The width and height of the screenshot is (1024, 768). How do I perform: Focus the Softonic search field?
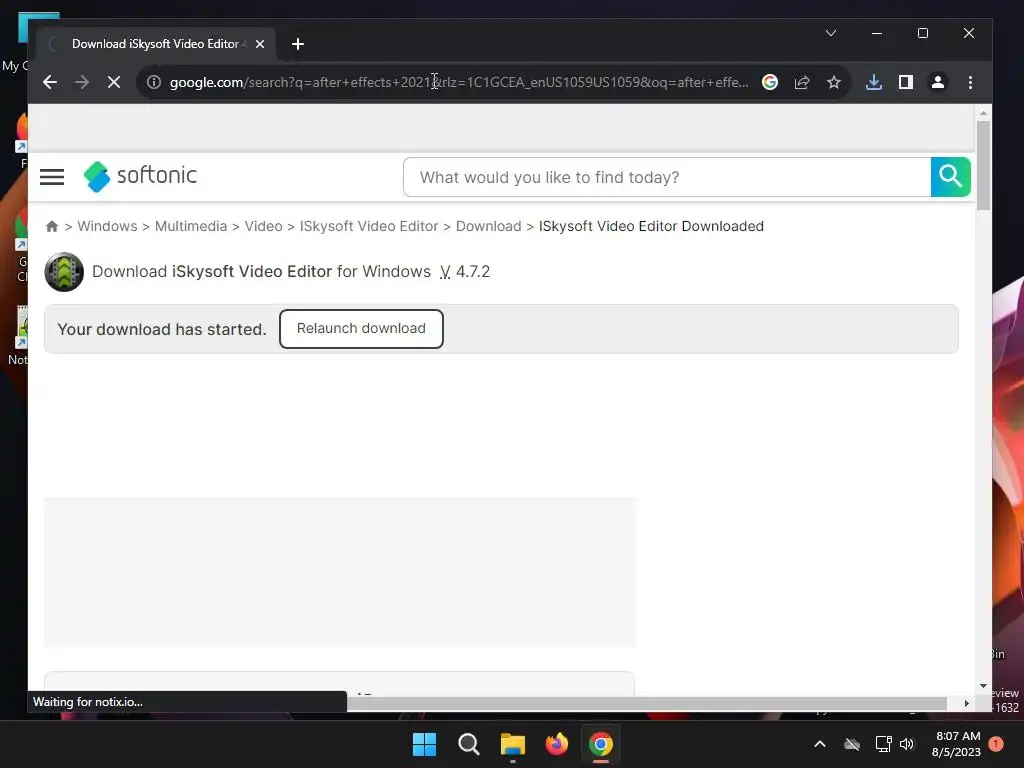(667, 177)
